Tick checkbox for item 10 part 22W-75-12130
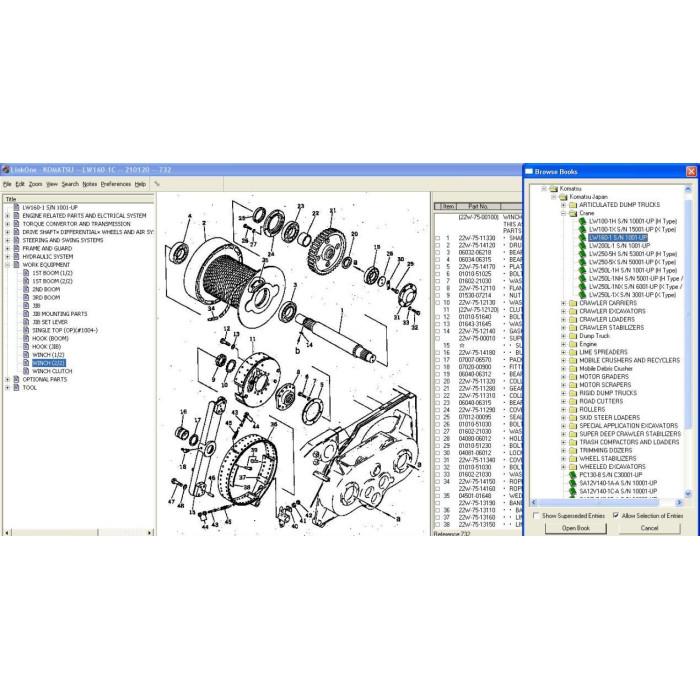700x700 pixels. point(438,303)
